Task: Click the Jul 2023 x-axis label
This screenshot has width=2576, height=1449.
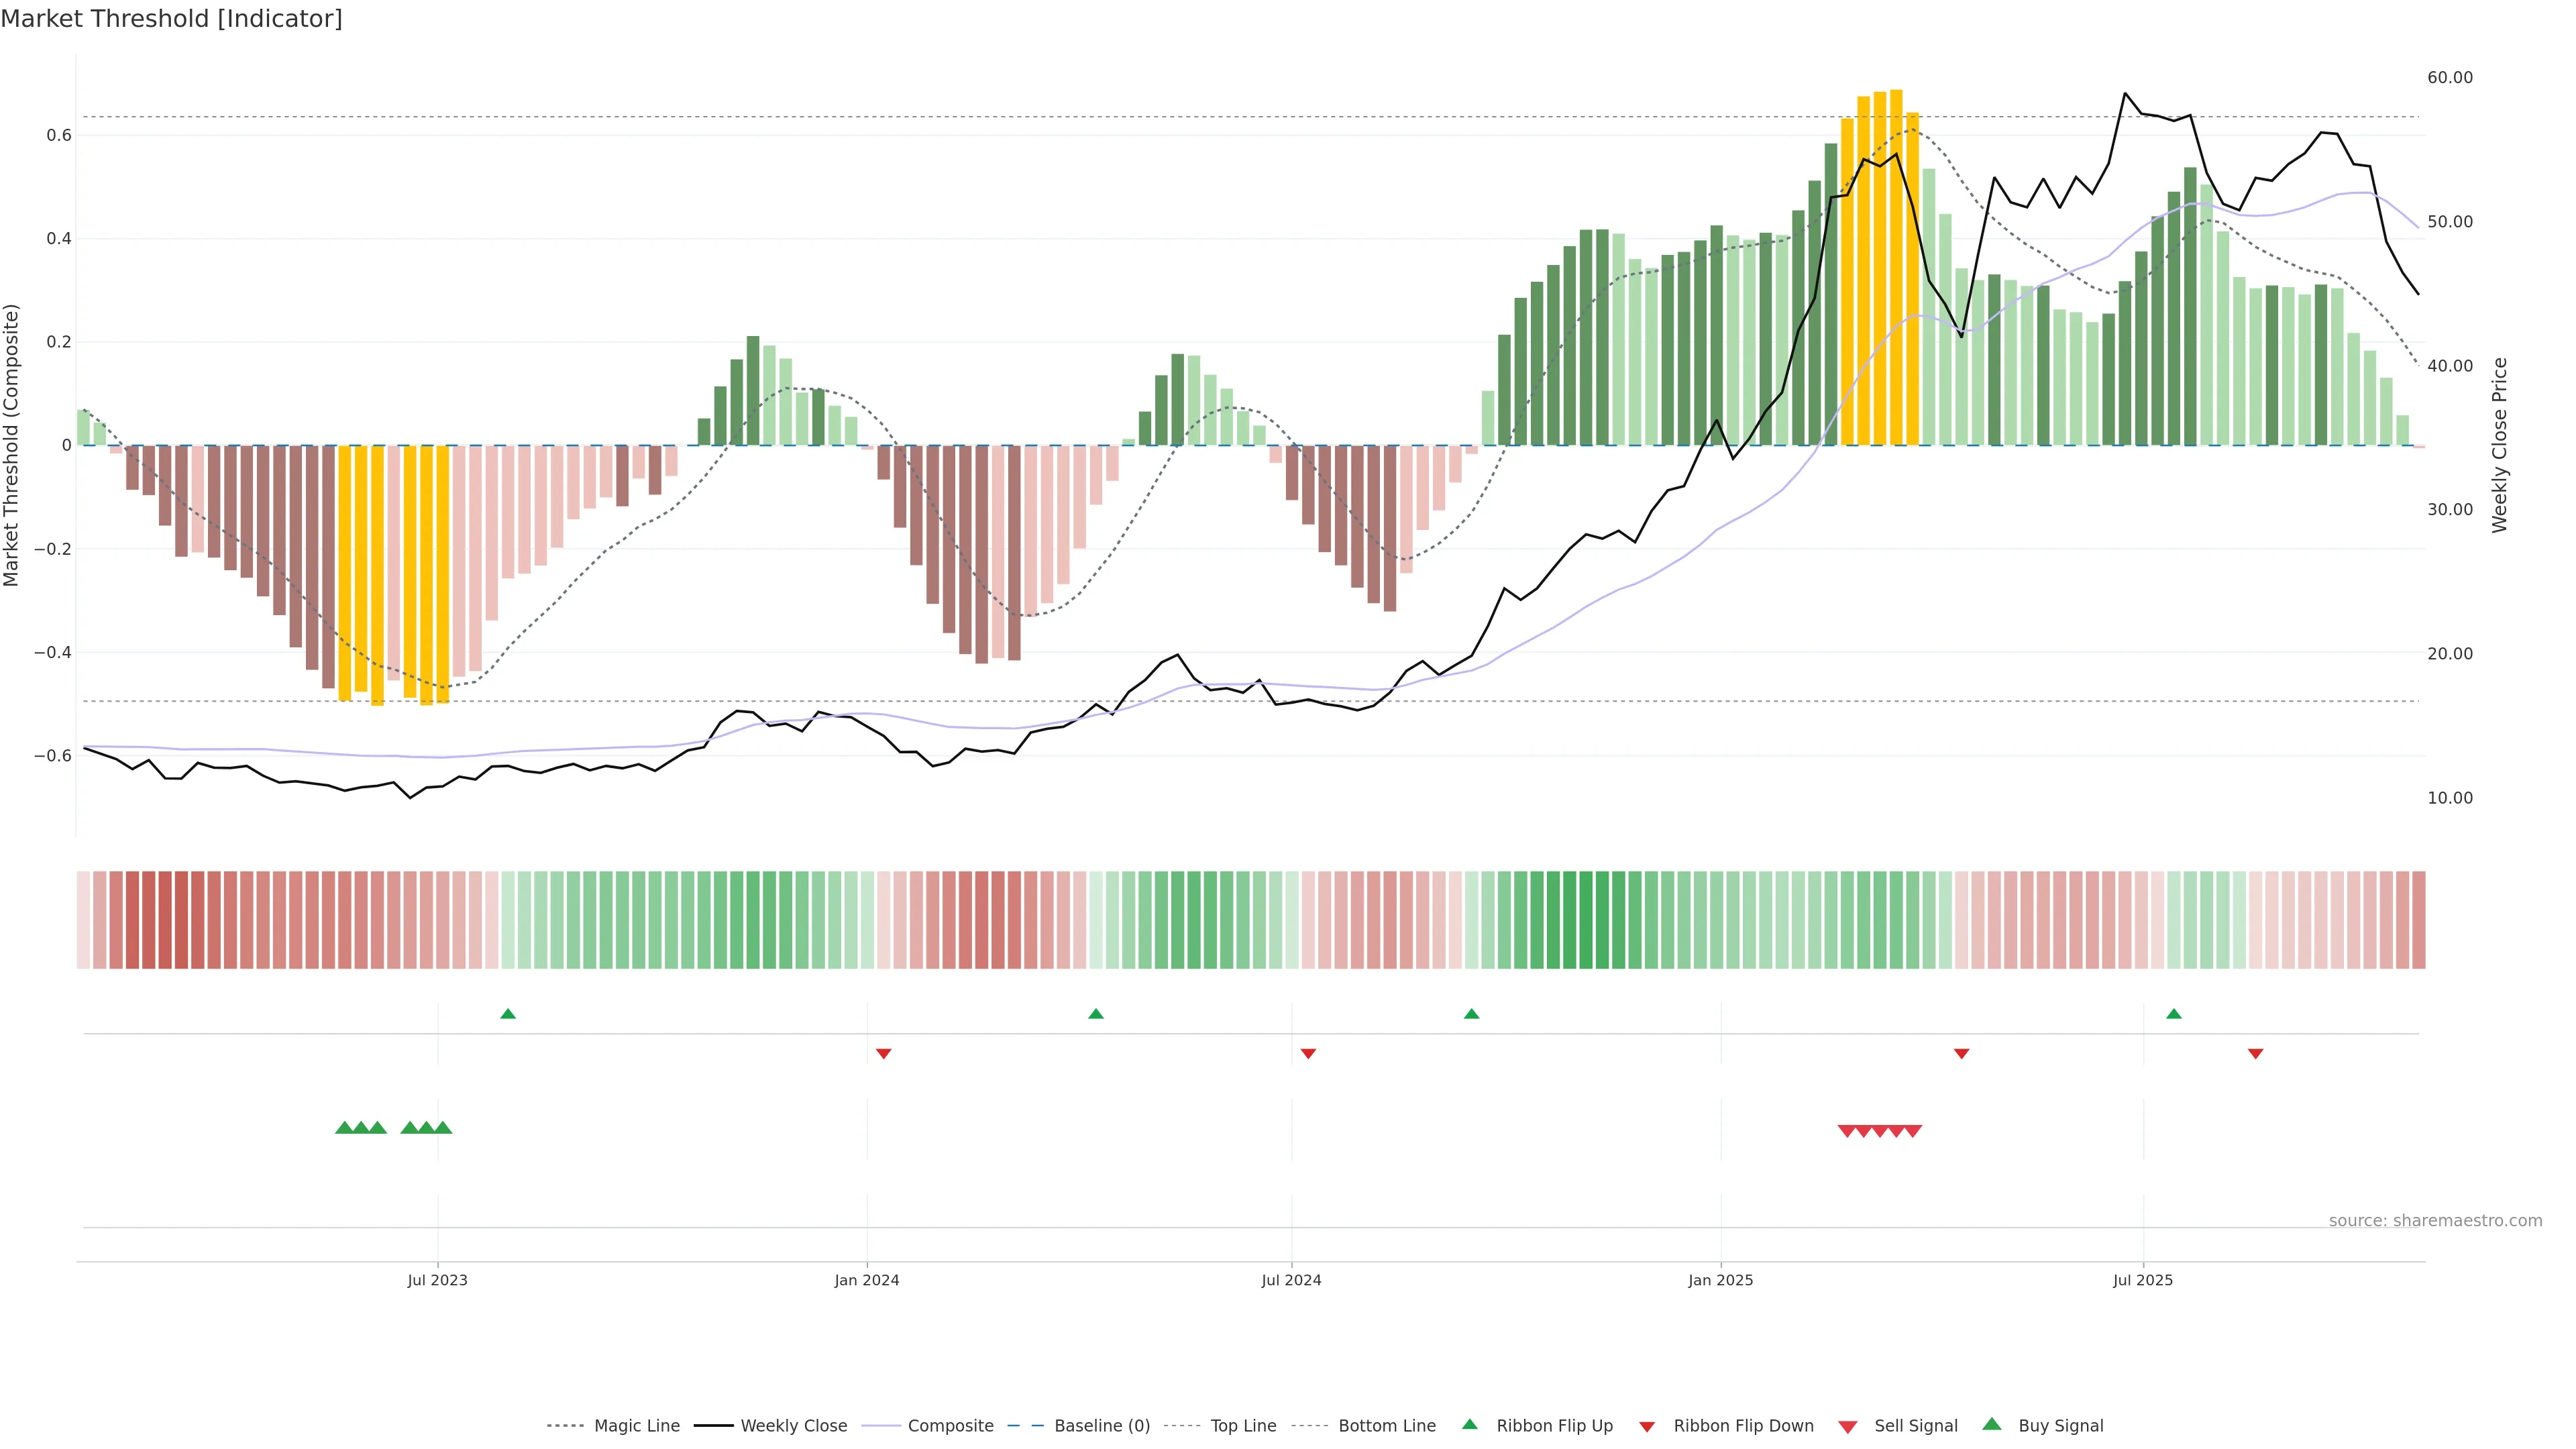Action: pos(437,1280)
